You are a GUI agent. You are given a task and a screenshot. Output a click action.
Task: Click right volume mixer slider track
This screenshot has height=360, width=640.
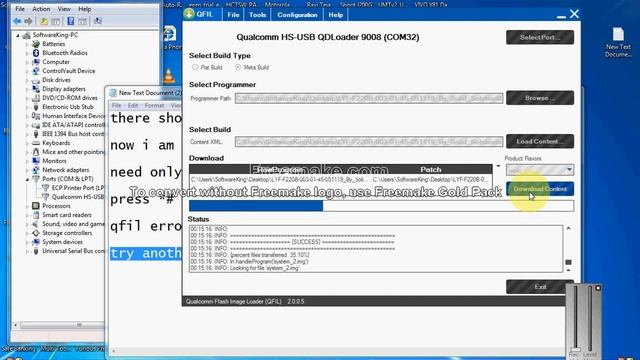(x=590, y=317)
